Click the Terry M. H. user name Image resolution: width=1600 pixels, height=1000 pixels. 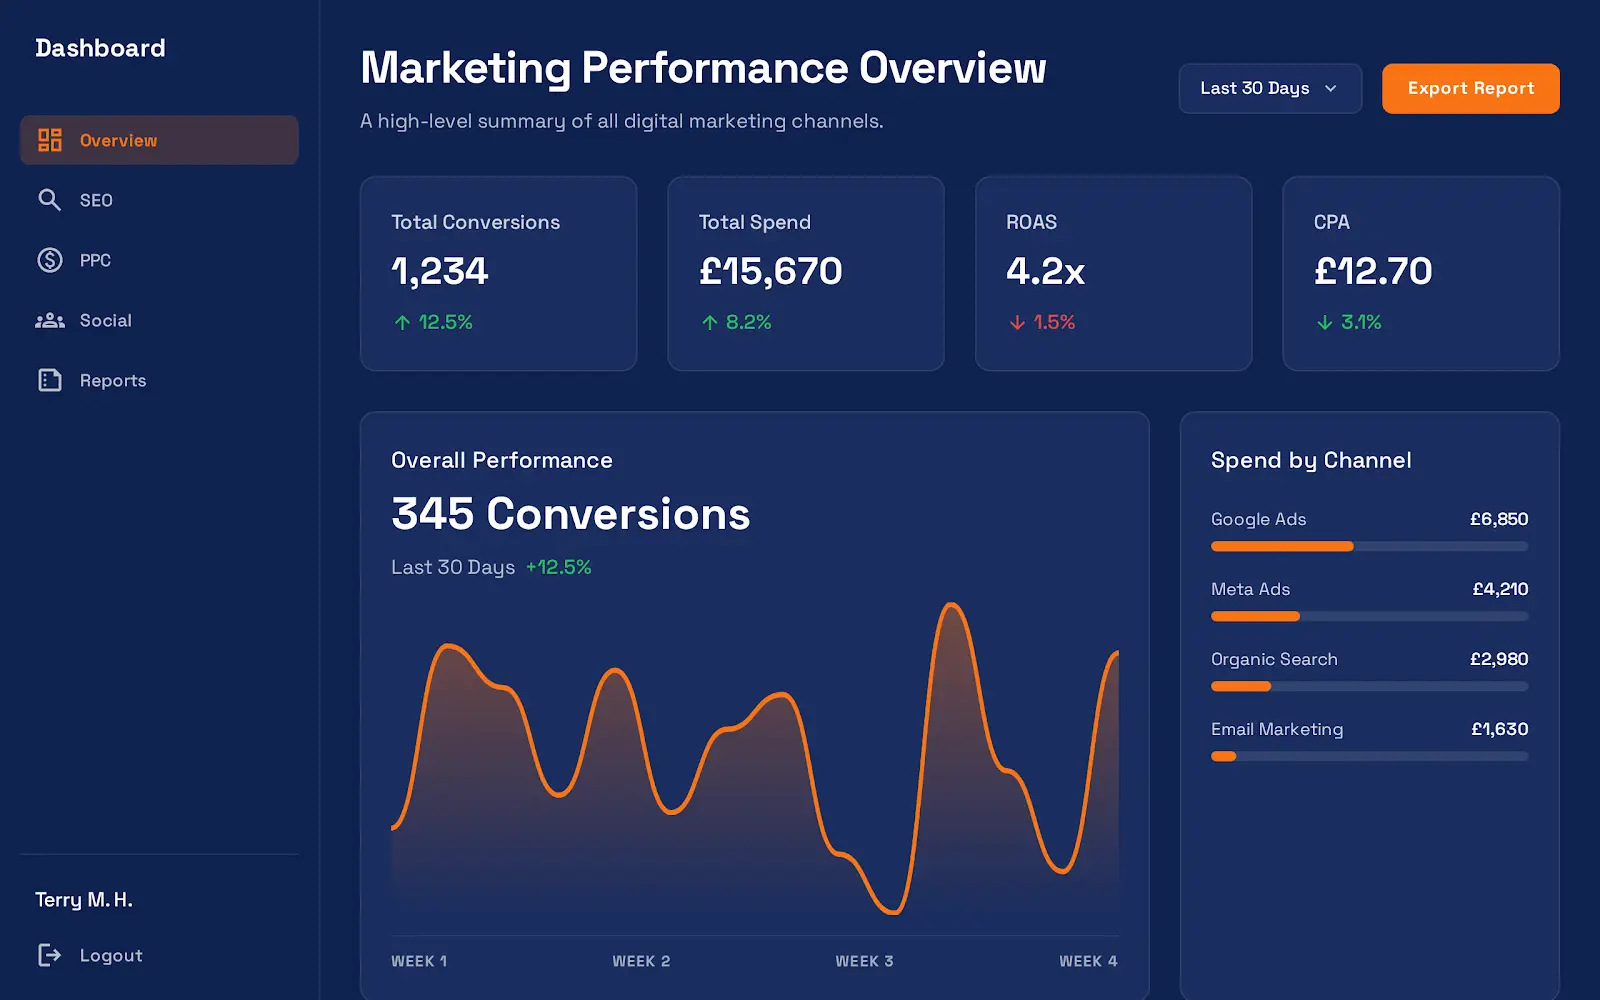[84, 900]
